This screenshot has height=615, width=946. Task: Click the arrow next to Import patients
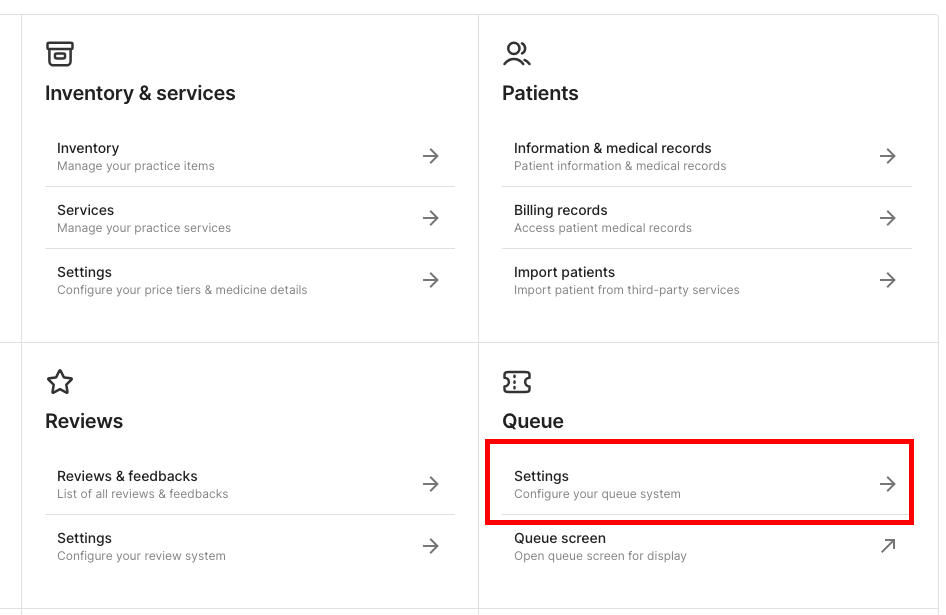tap(887, 280)
